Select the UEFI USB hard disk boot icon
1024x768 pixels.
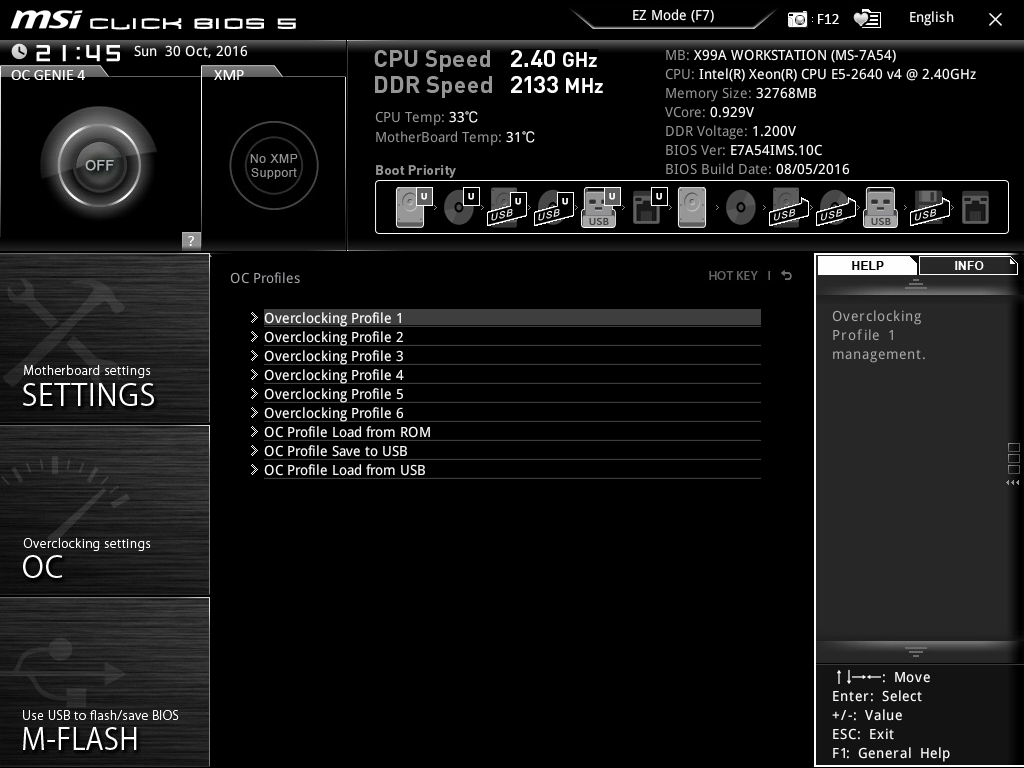click(x=507, y=207)
